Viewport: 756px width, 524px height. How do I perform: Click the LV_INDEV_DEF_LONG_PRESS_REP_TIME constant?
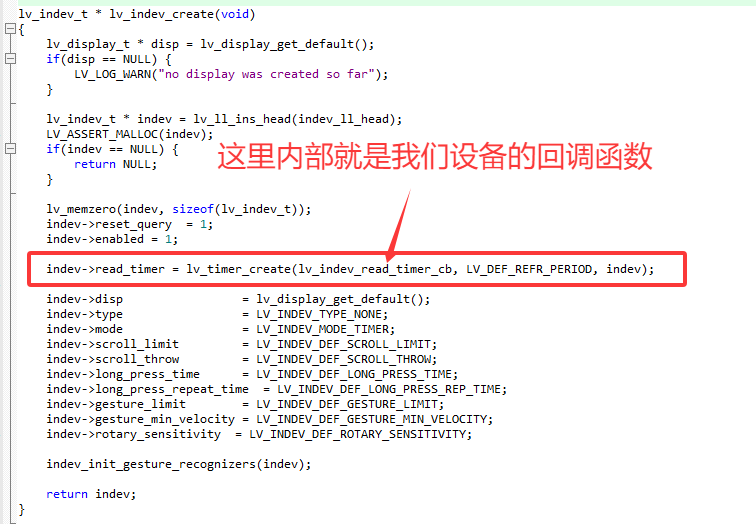tap(389, 389)
